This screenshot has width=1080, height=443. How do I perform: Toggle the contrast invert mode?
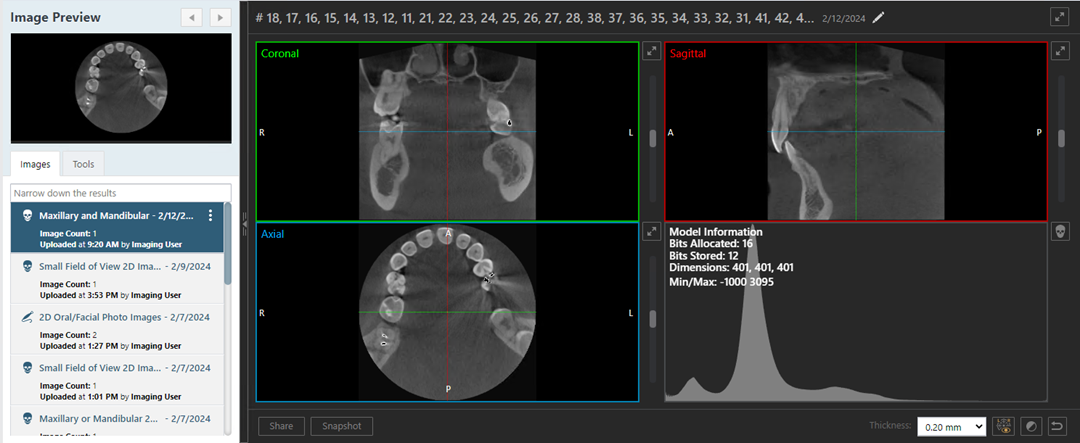(x=1031, y=427)
